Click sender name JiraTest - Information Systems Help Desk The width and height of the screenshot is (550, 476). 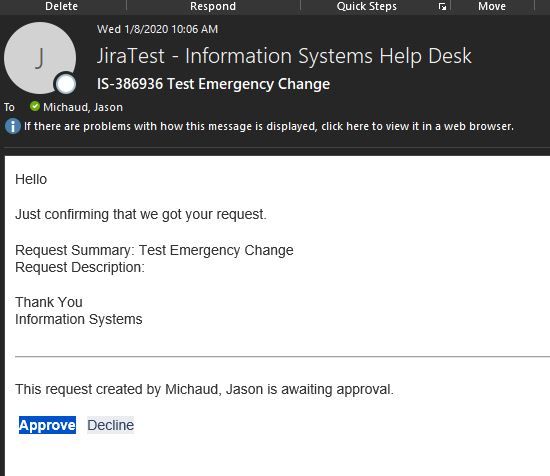[x=284, y=56]
